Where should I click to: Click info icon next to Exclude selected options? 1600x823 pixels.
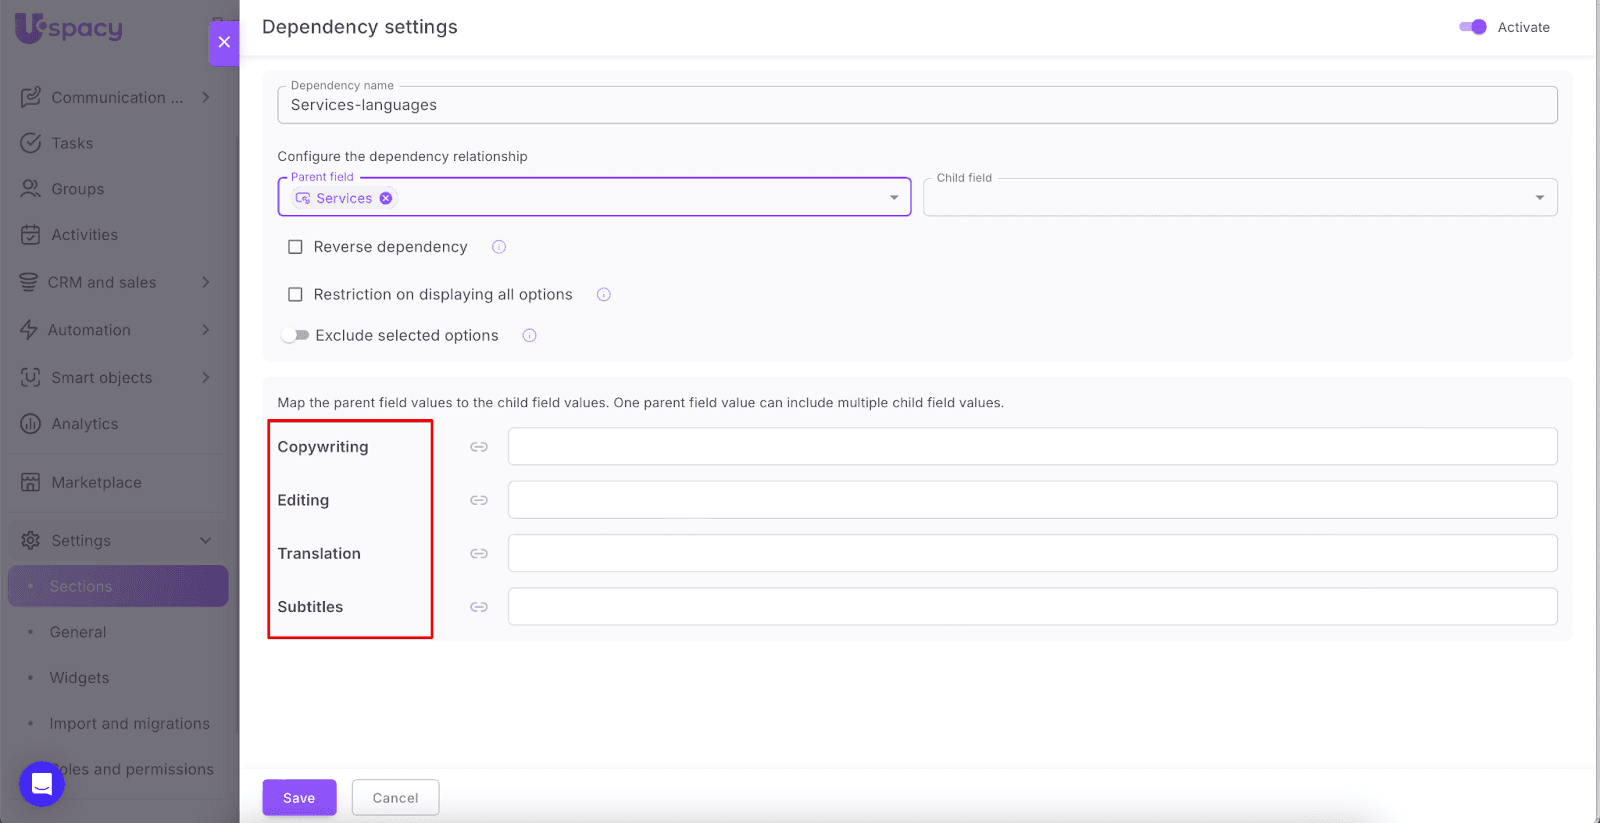530,336
